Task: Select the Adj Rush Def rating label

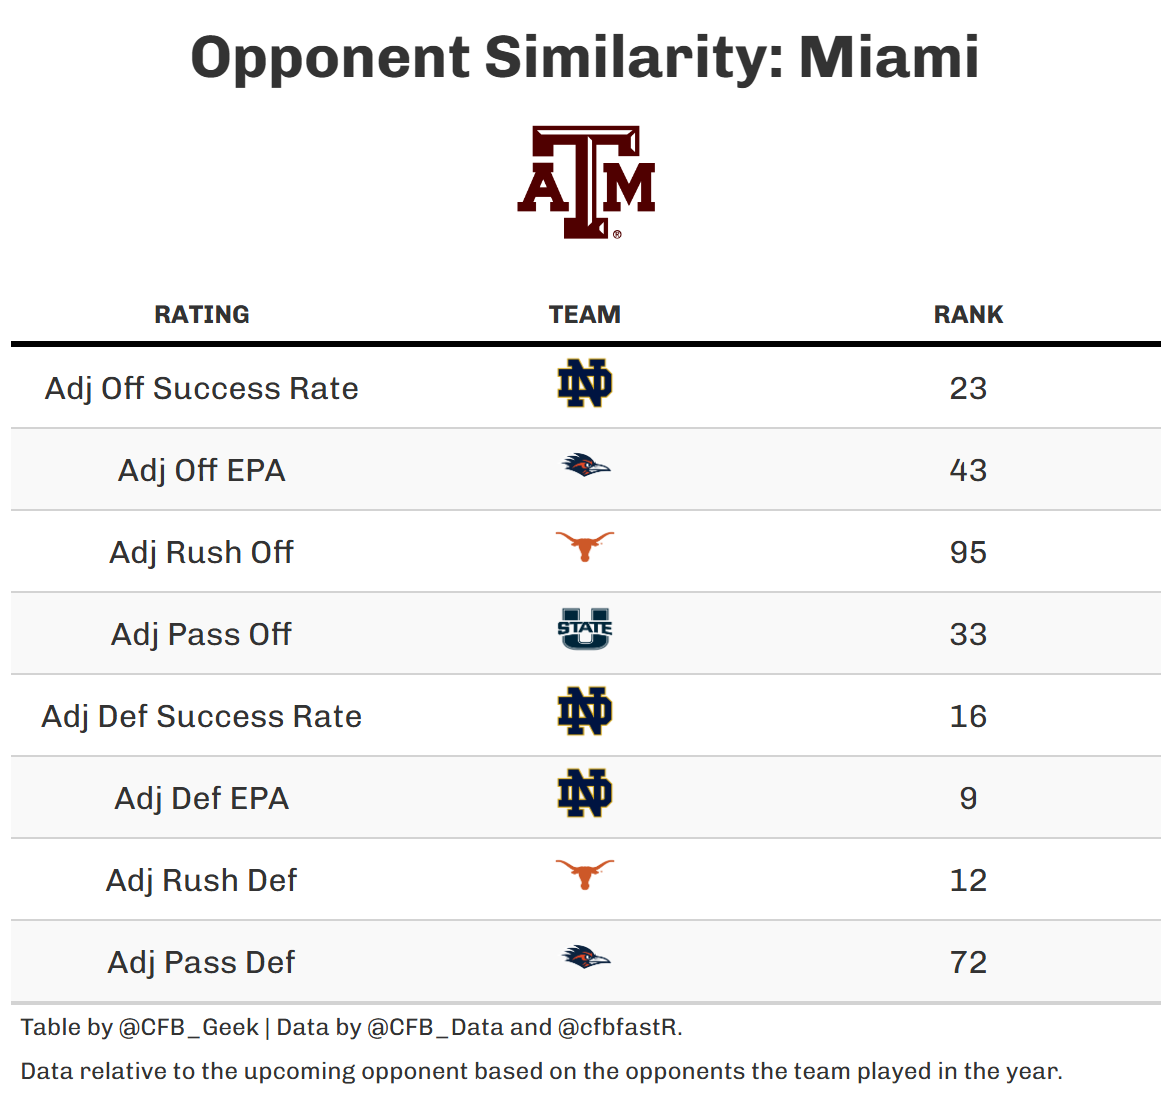Action: tap(202, 880)
